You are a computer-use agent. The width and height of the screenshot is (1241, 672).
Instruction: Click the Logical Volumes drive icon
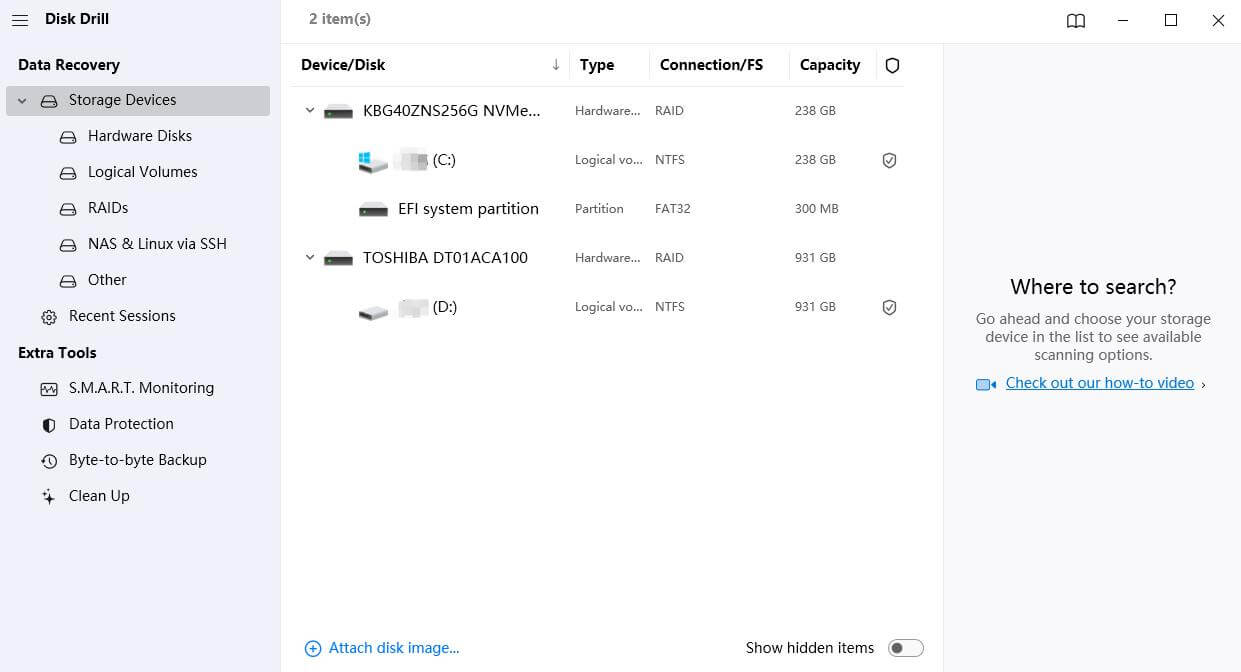68,173
